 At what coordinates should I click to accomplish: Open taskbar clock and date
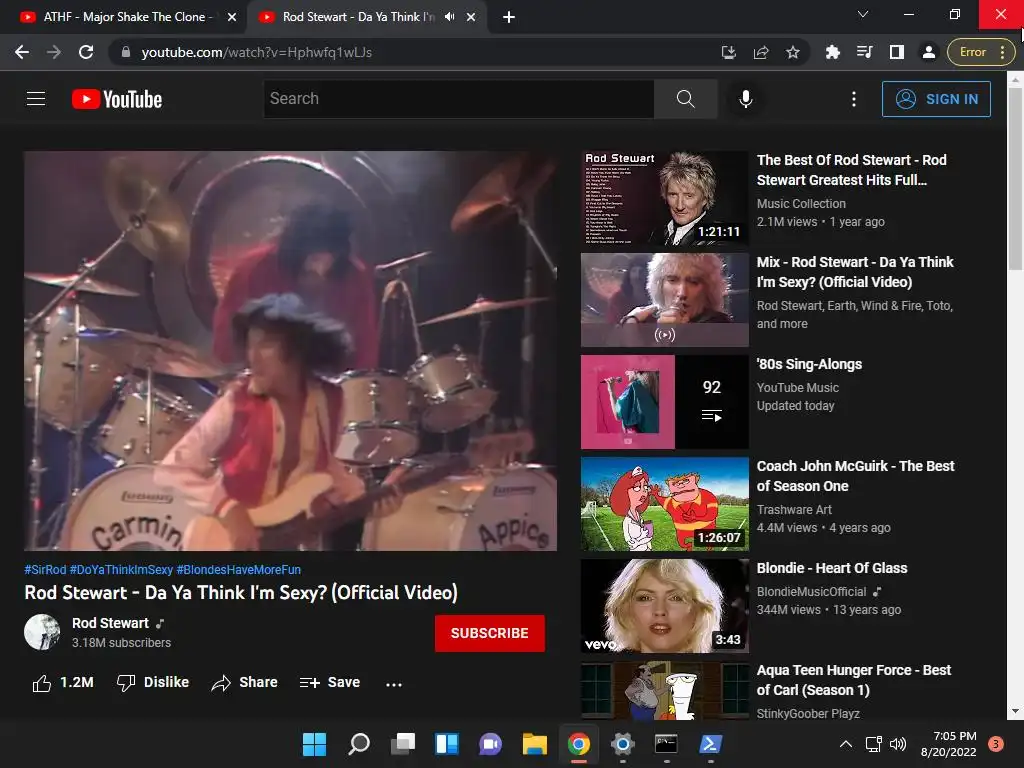[x=948, y=744]
